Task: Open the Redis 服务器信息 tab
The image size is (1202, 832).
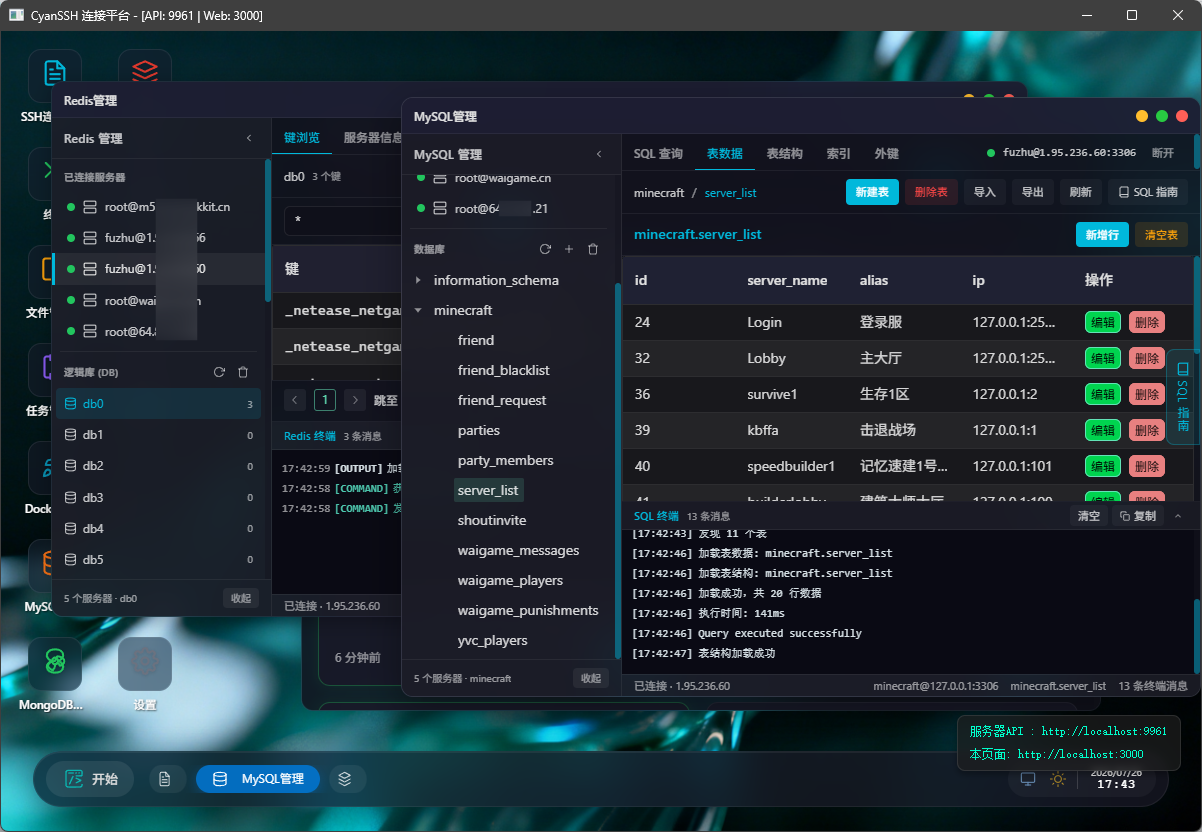Action: (372, 138)
